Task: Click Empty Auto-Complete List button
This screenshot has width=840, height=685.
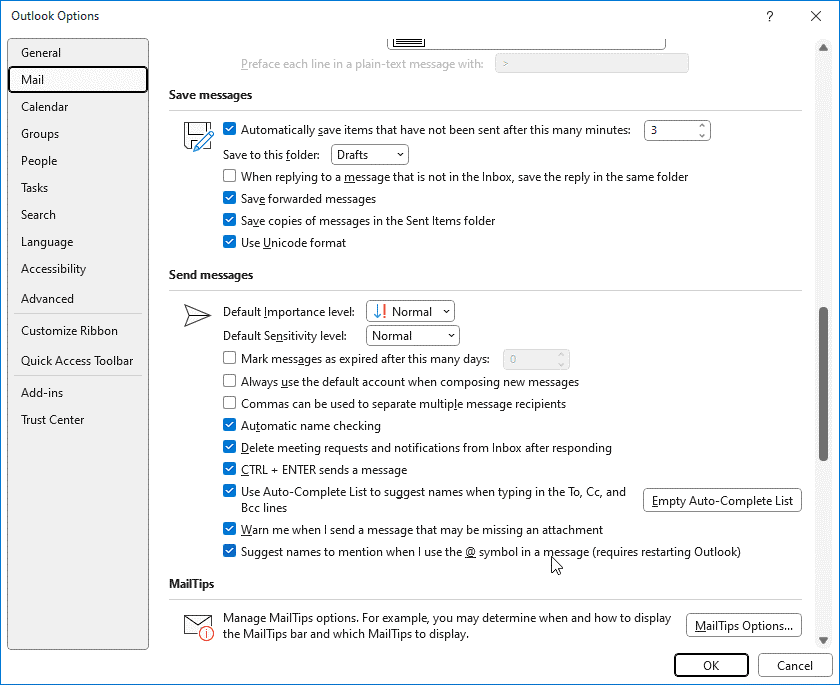Action: (x=721, y=501)
